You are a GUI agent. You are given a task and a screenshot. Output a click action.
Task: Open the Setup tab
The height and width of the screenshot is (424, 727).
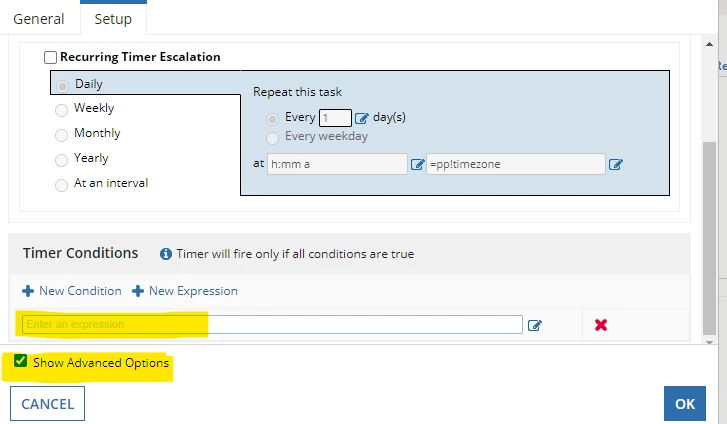point(113,19)
